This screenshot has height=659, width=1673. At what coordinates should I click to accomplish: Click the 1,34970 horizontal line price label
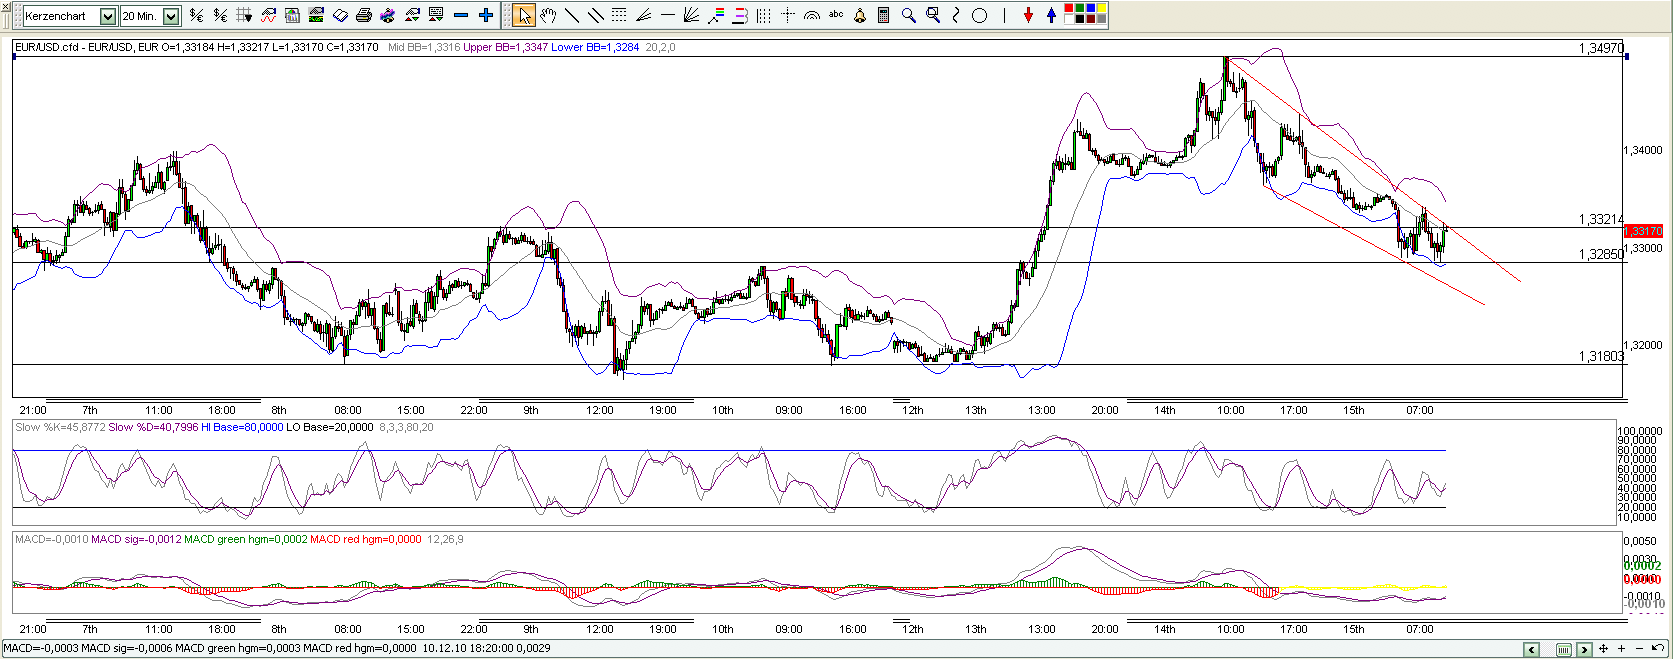tap(1601, 48)
